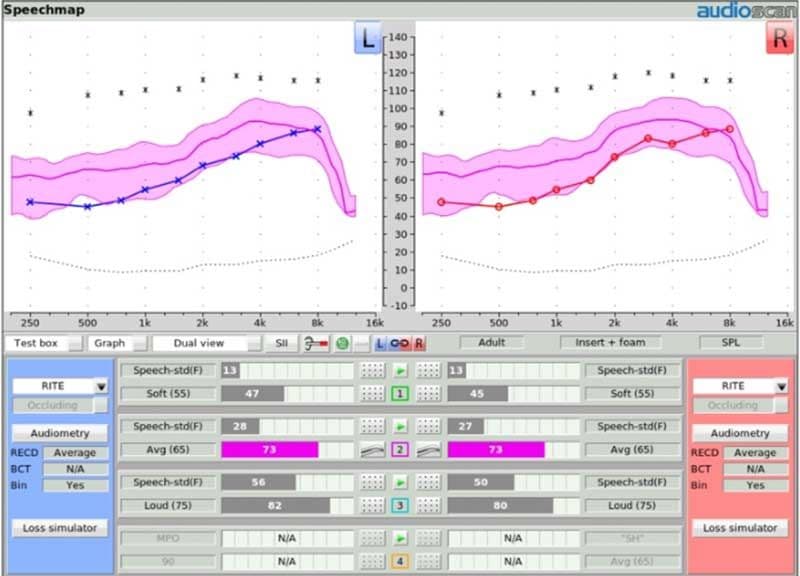Click the numbered test 2 magenta icon
The width and height of the screenshot is (800, 576).
pos(401,449)
